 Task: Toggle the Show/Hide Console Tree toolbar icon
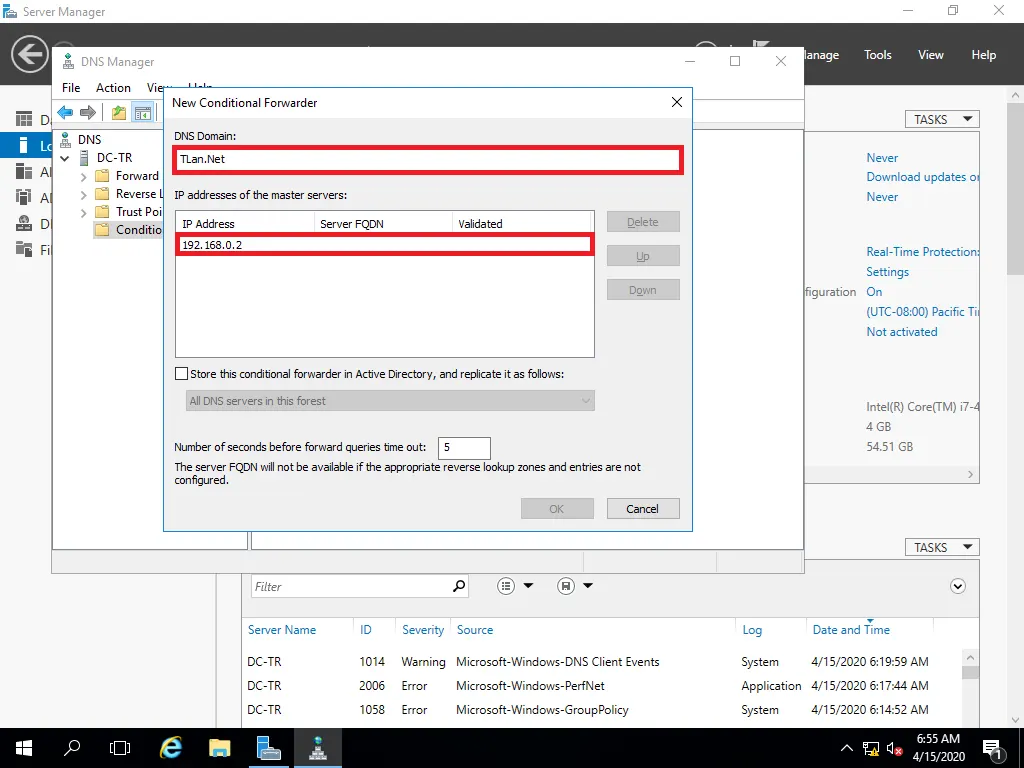click(142, 112)
